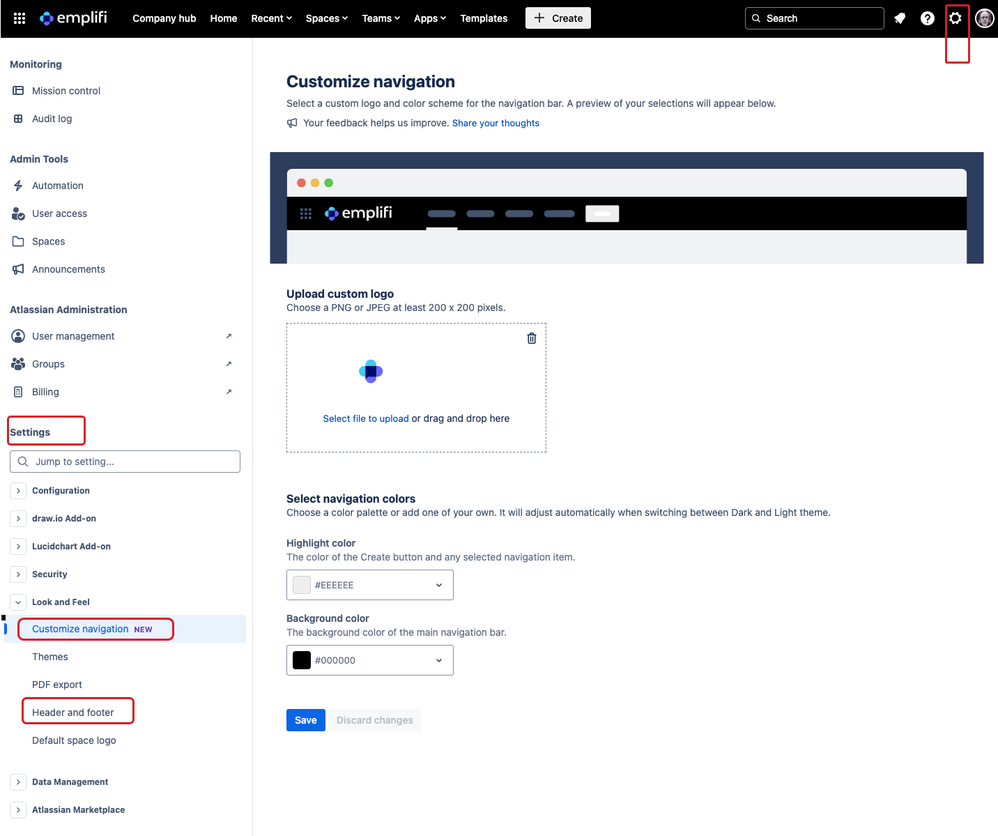This screenshot has height=836, width=998.
Task: Click the Spaces folder icon
Action: coord(18,242)
